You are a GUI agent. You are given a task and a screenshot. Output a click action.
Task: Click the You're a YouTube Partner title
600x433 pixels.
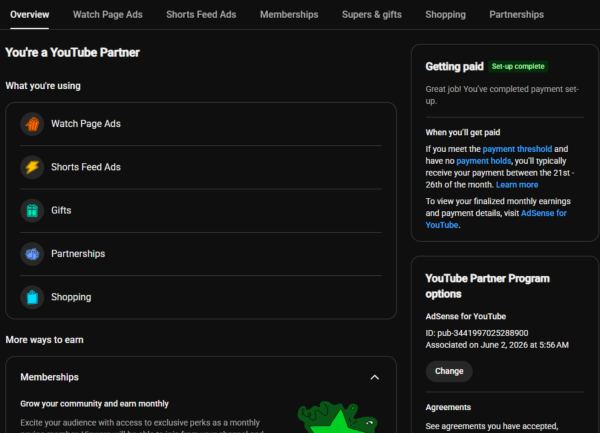tap(72, 52)
